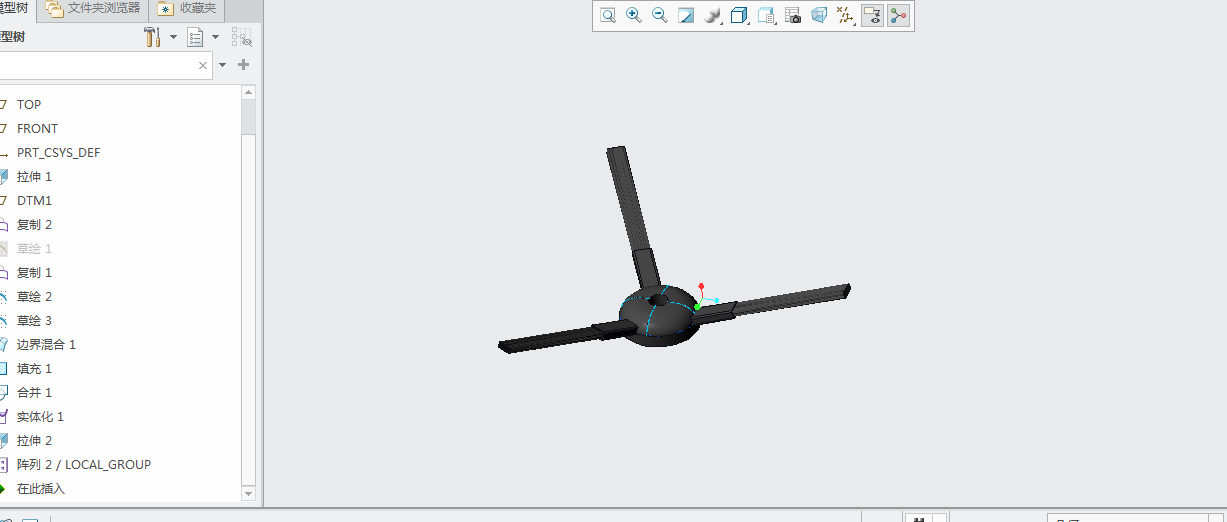Open the display style shaded-sphere icon

(713, 15)
